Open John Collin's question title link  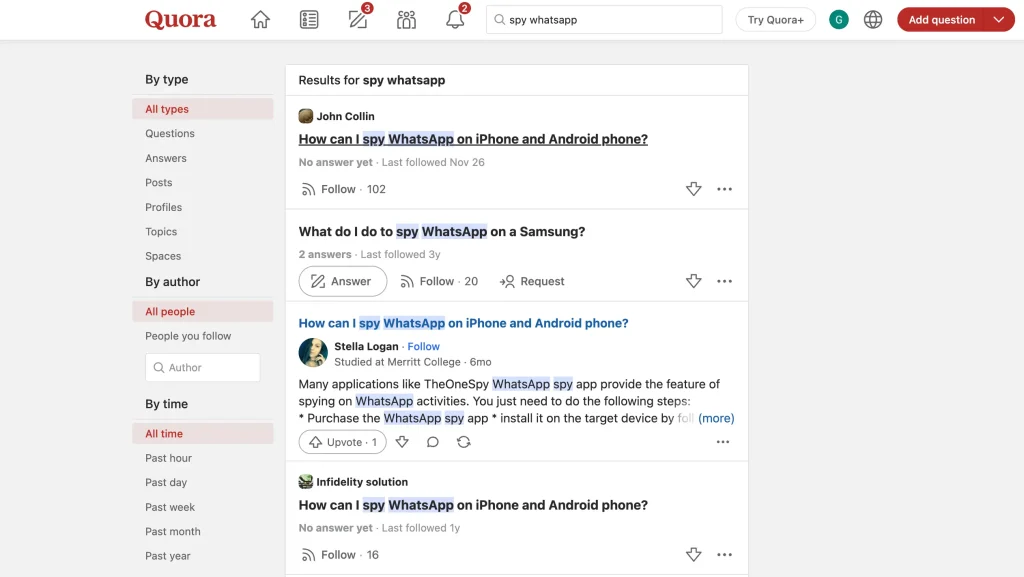tap(473, 139)
